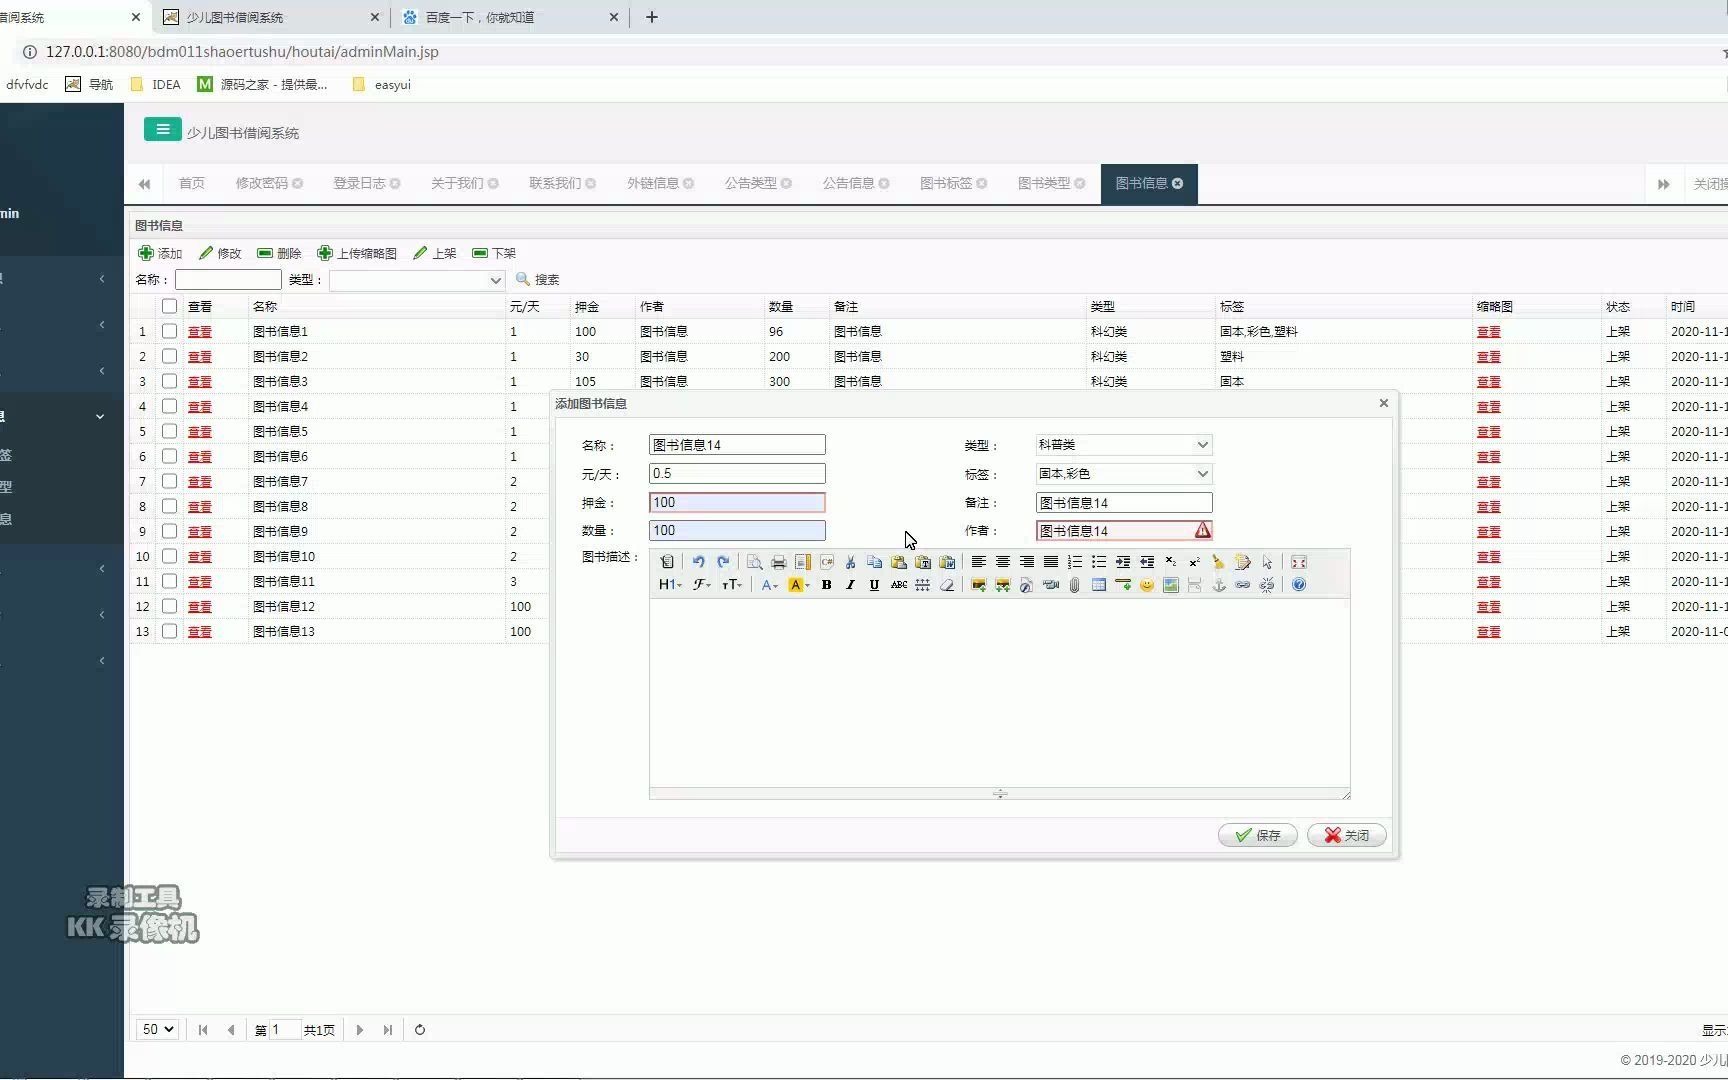Viewport: 1728px width, 1080px height.
Task: Apply strikethrough ABC formatting
Action: [899, 585]
